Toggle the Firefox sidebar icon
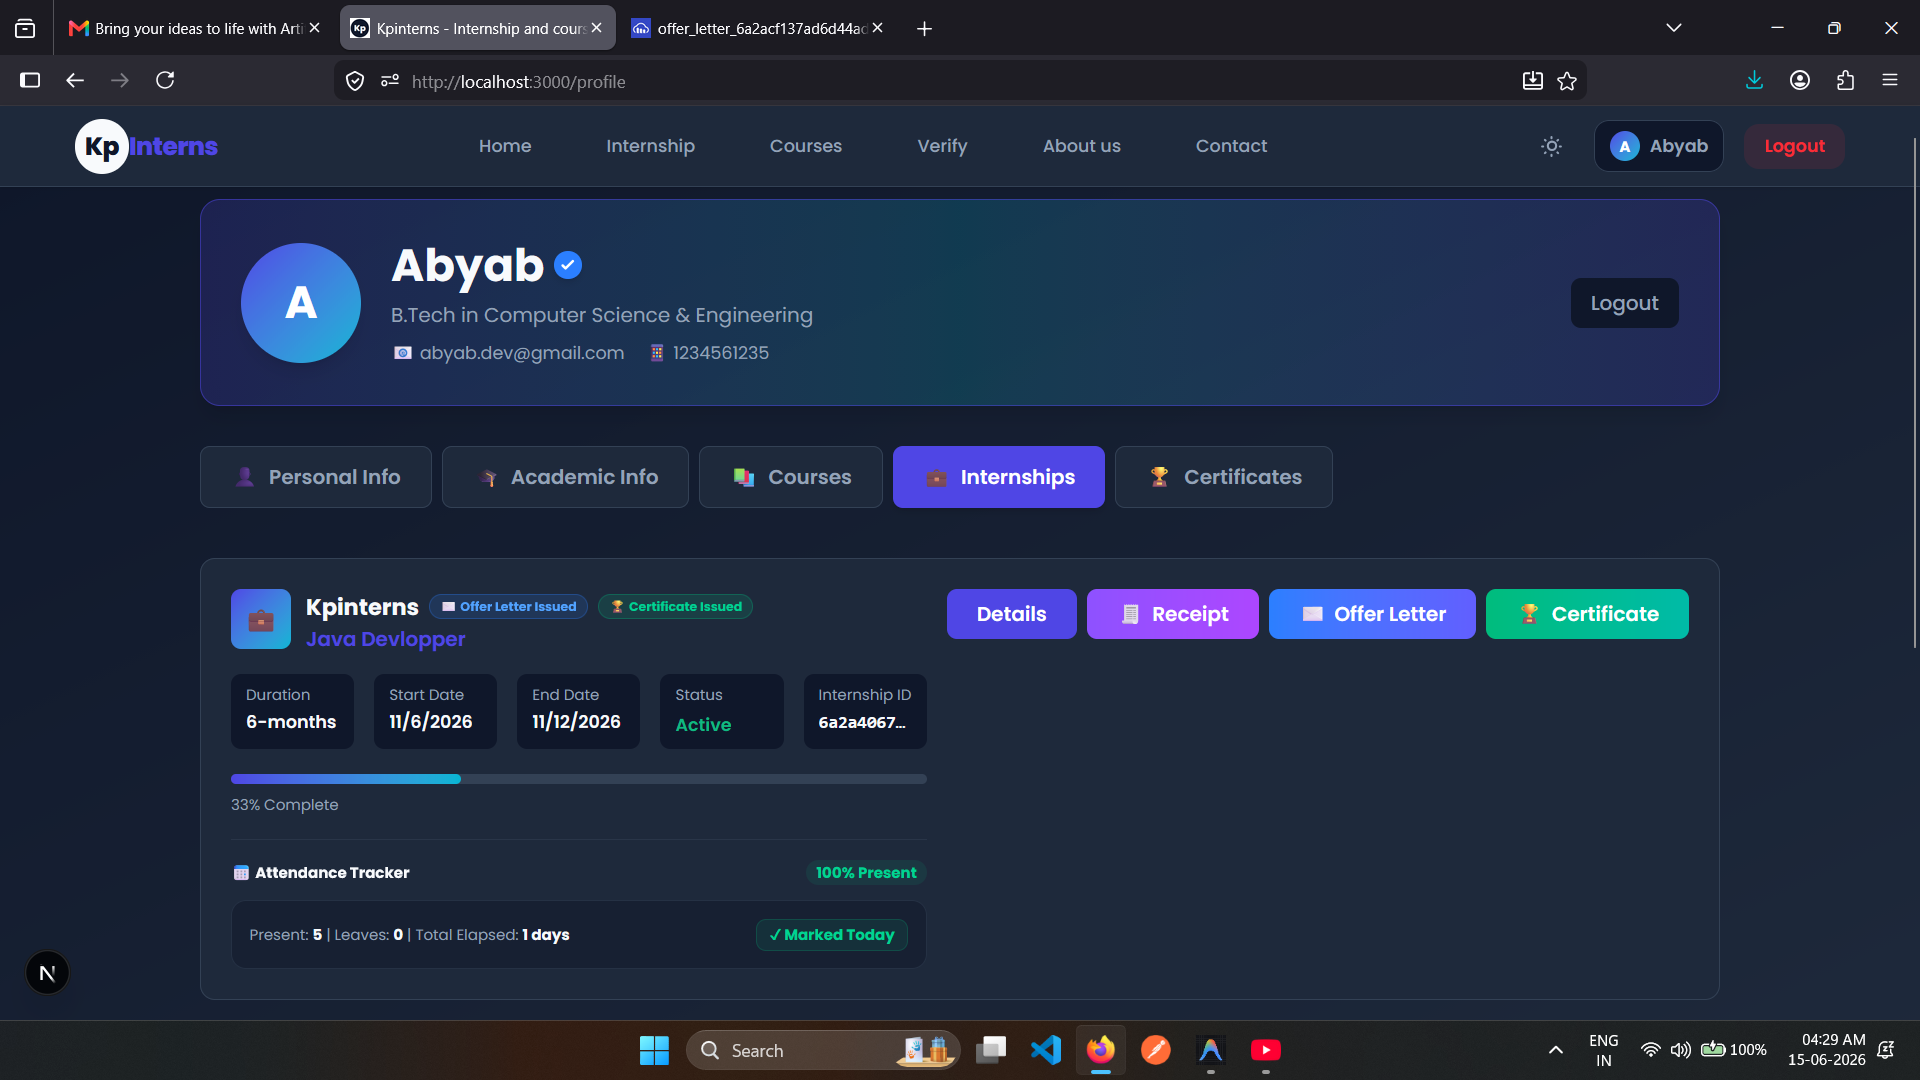1920x1080 pixels. [30, 81]
